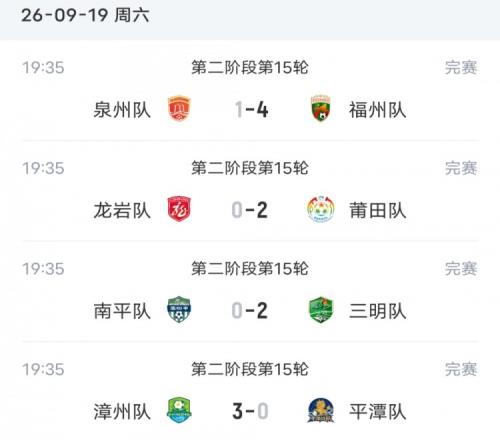Open the 泉州队 team crest icon
Image resolution: width=500 pixels, height=440 pixels.
click(179, 109)
